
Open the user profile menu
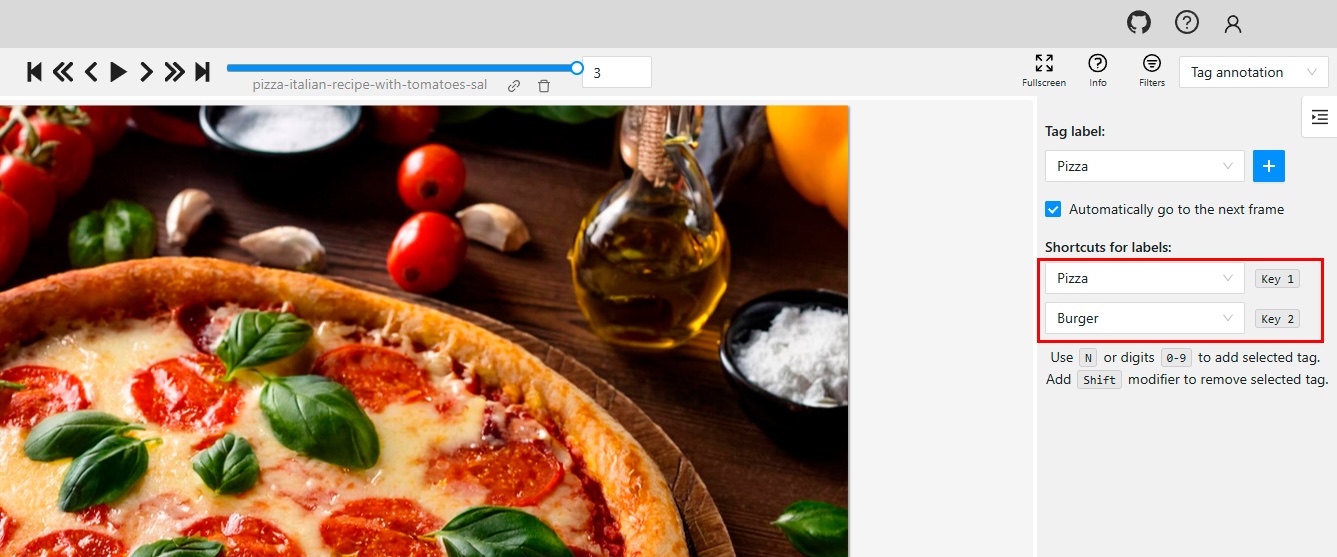click(x=1233, y=23)
